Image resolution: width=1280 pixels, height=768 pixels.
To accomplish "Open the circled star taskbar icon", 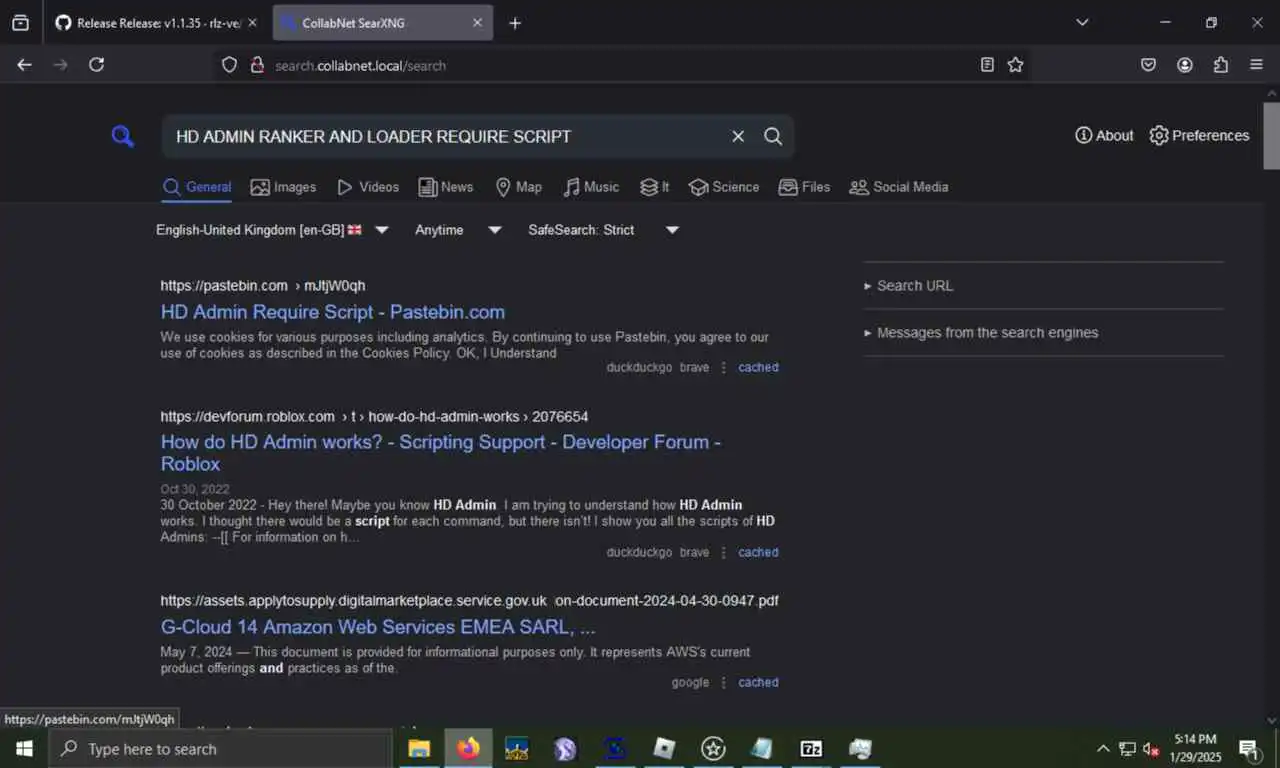I will [713, 749].
